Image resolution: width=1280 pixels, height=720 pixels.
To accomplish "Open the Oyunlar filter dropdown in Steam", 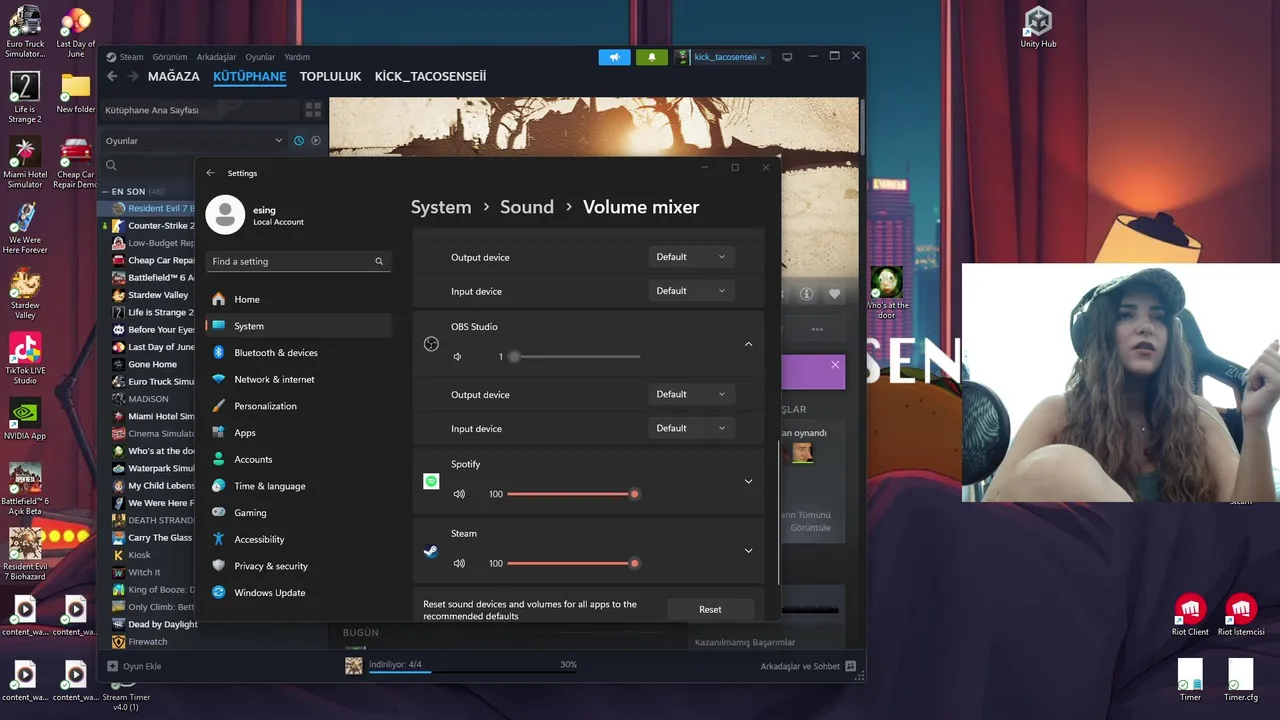I will tap(195, 141).
